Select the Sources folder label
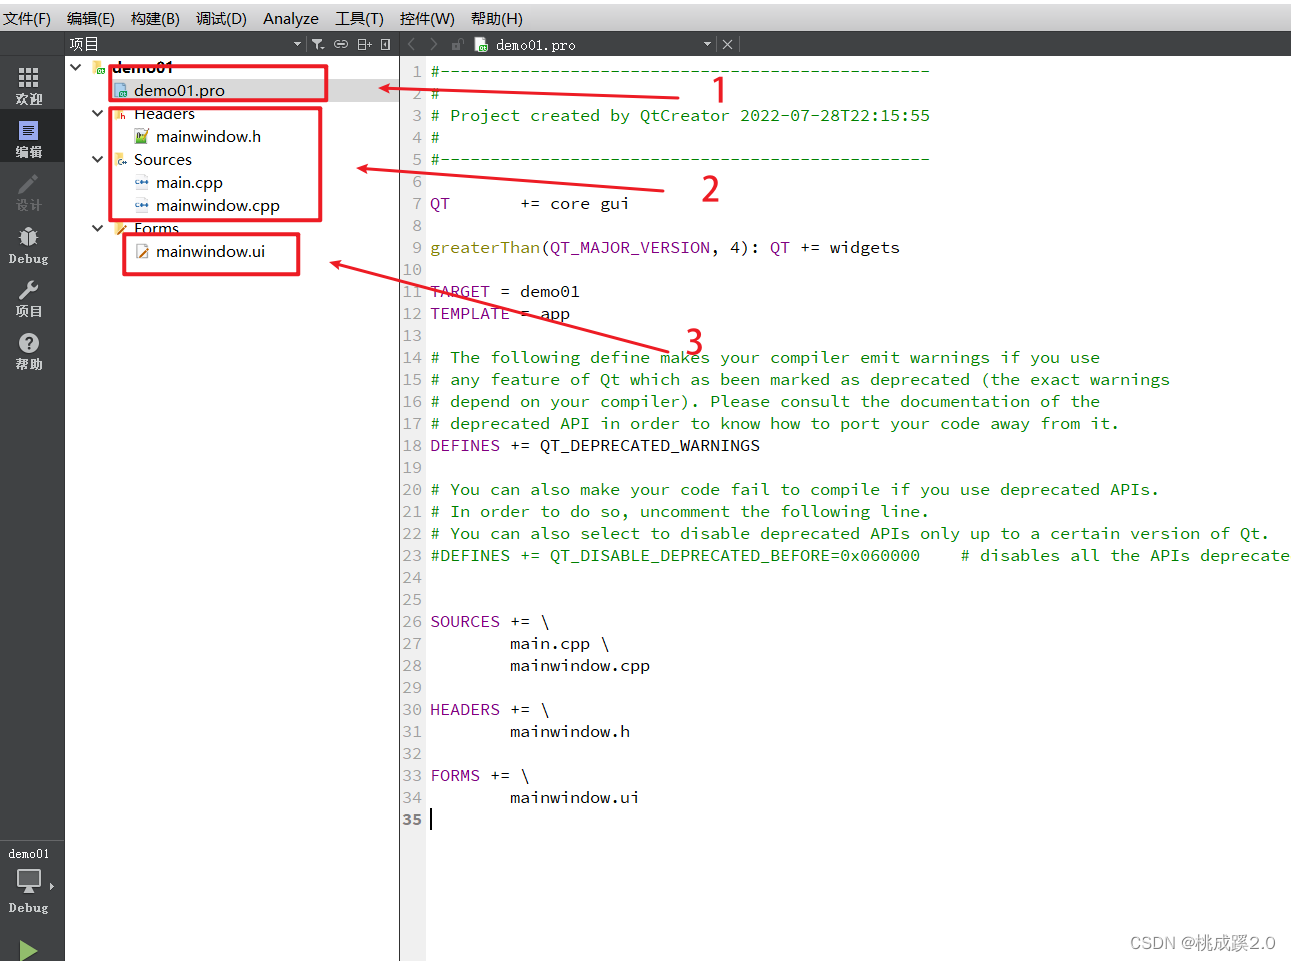This screenshot has height=961, width=1291. pos(163,159)
